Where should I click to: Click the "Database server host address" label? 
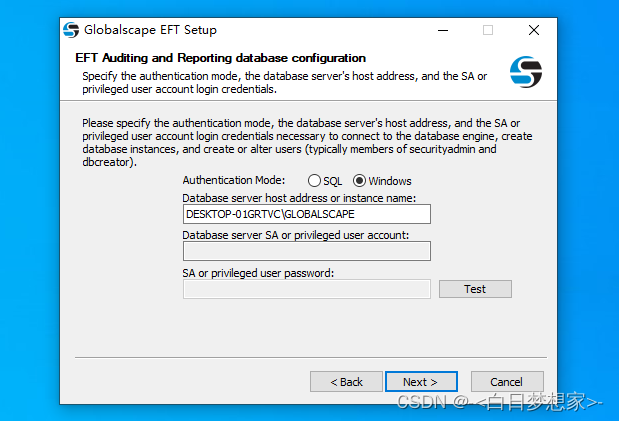298,198
